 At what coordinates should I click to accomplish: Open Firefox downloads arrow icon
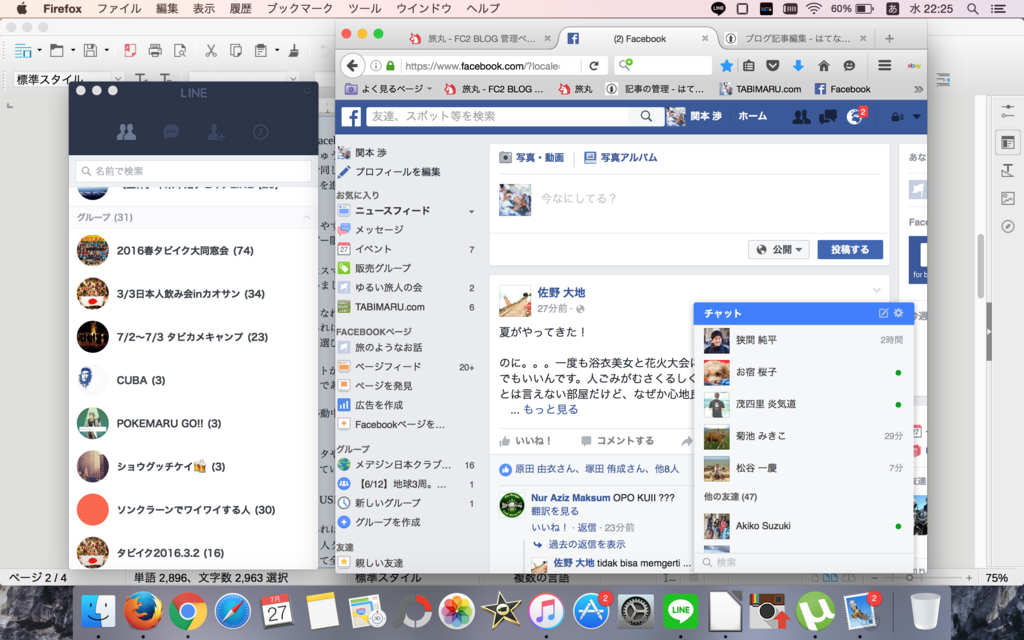(x=798, y=65)
